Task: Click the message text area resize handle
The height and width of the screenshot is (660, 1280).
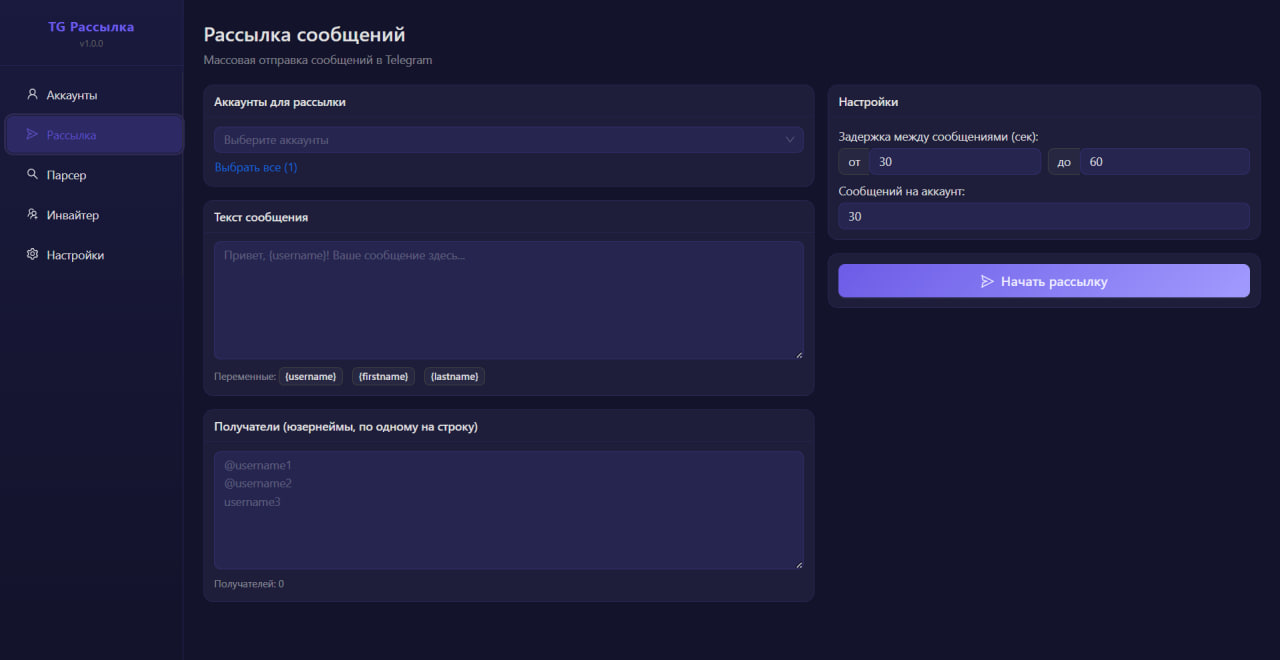Action: [x=798, y=354]
